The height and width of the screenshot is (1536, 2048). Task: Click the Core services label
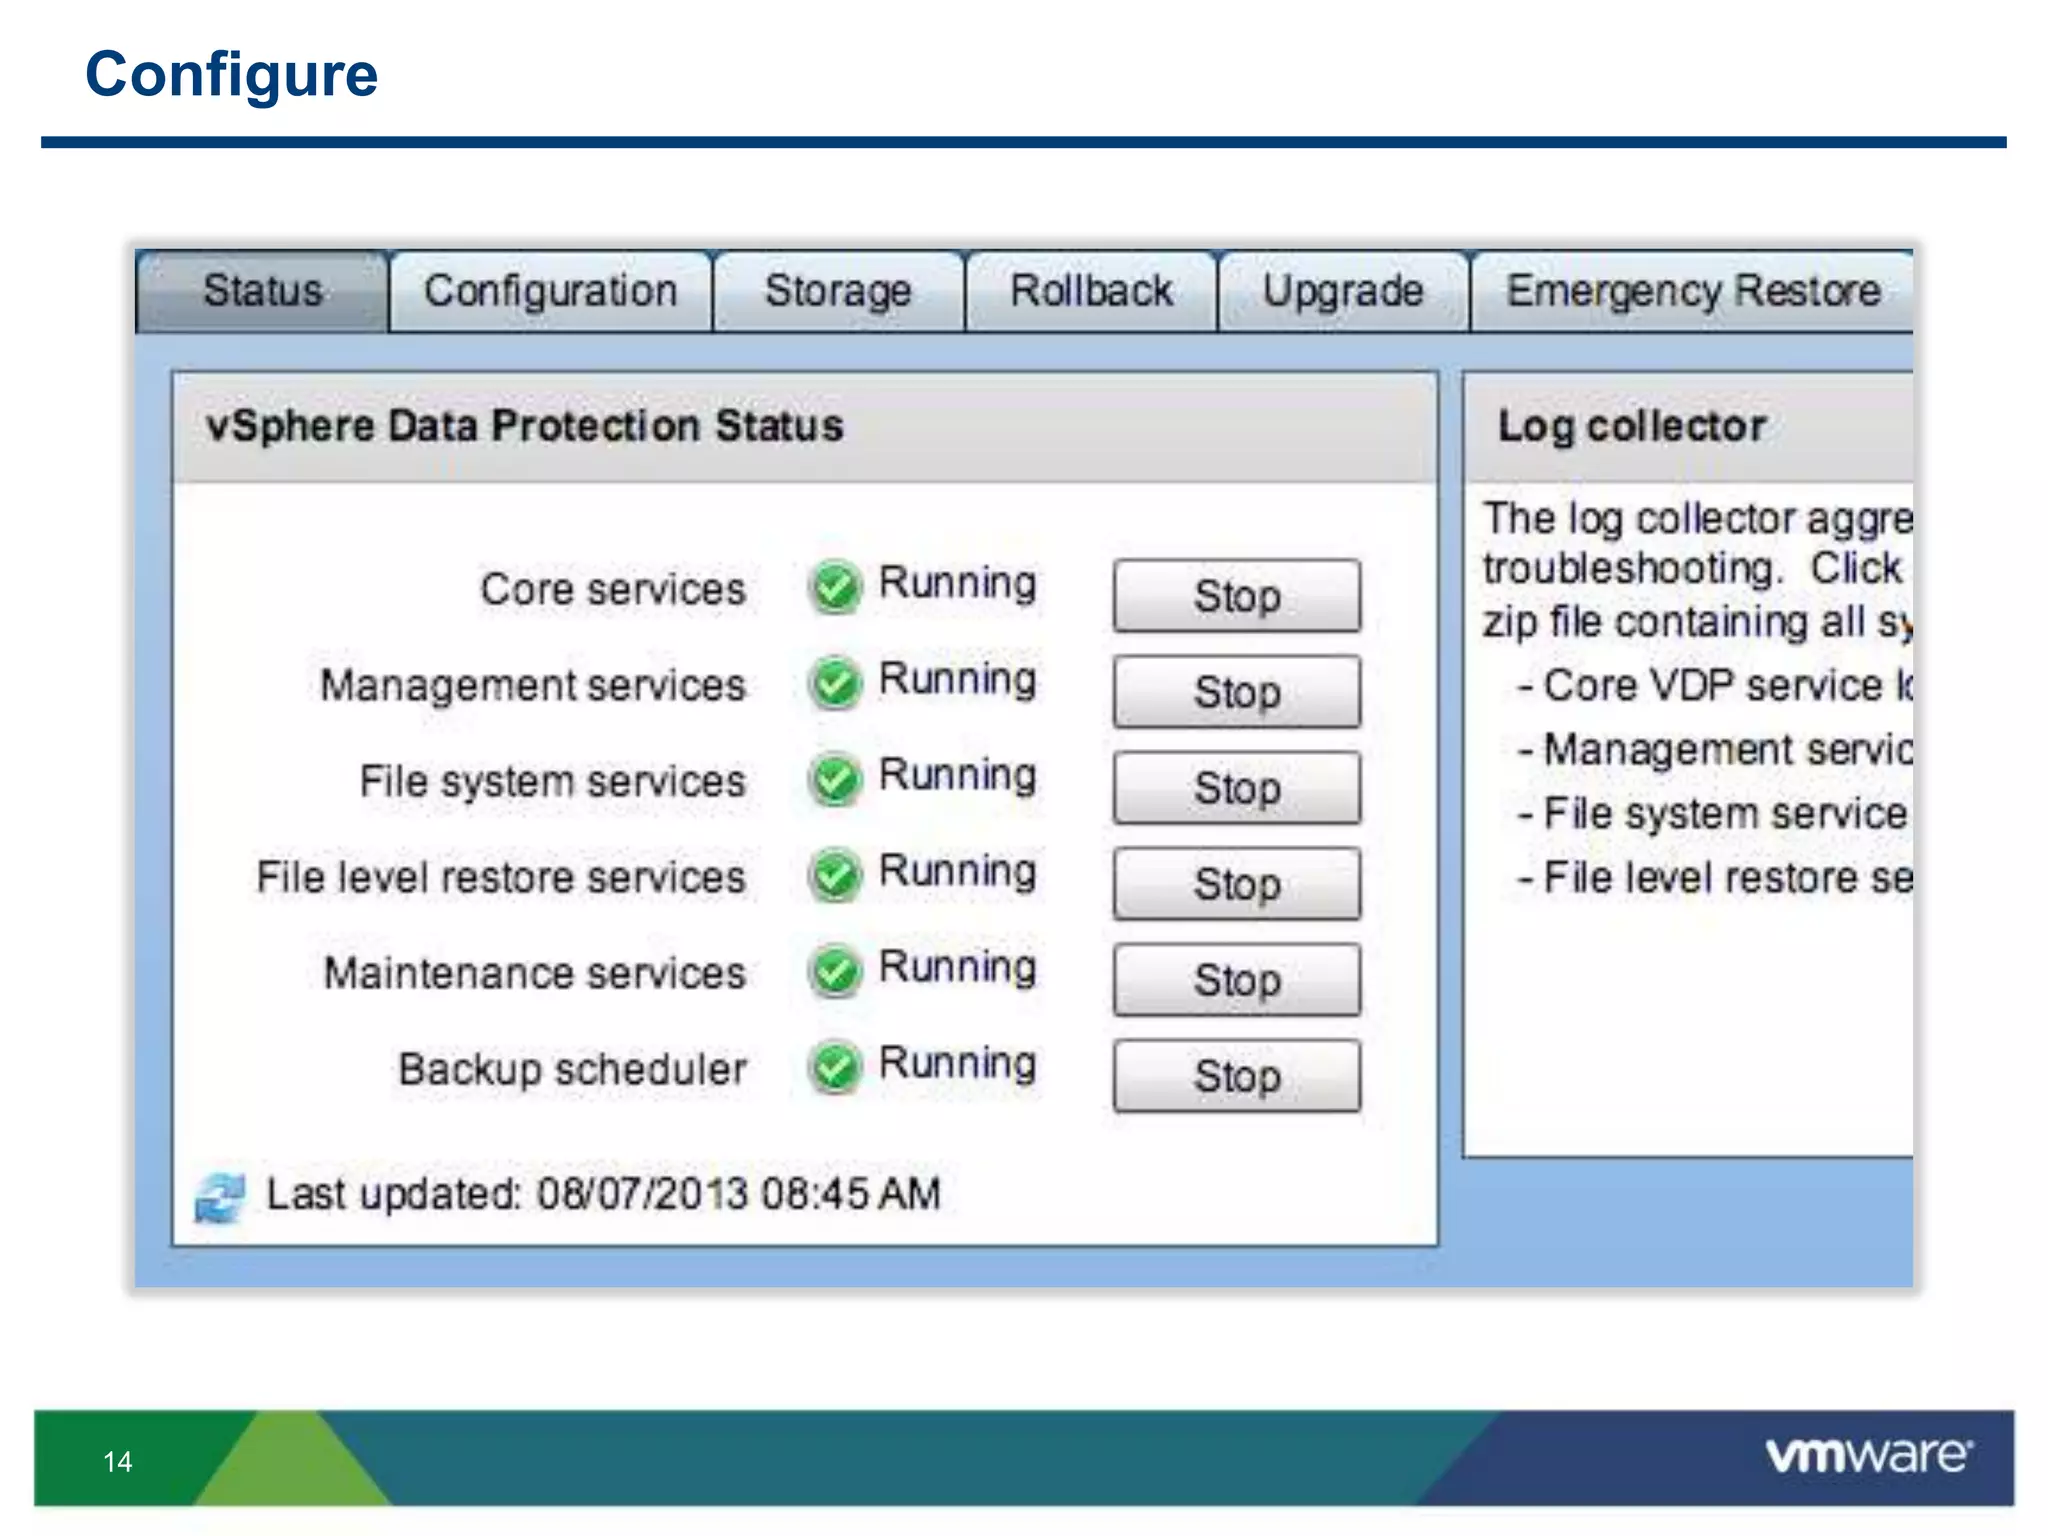613,589
